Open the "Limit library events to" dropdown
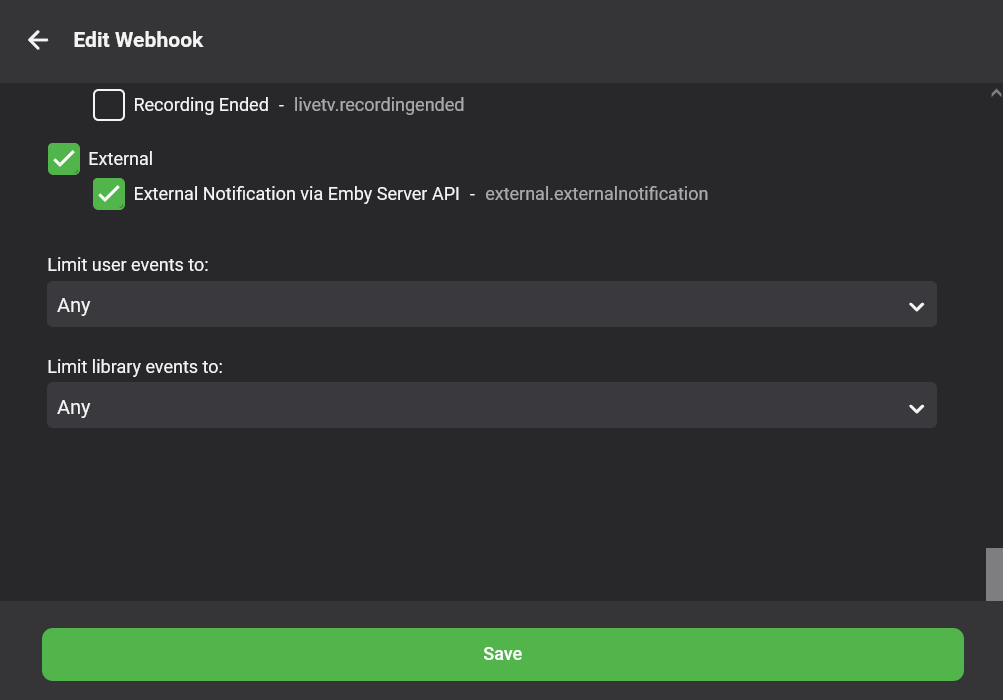 coord(492,406)
